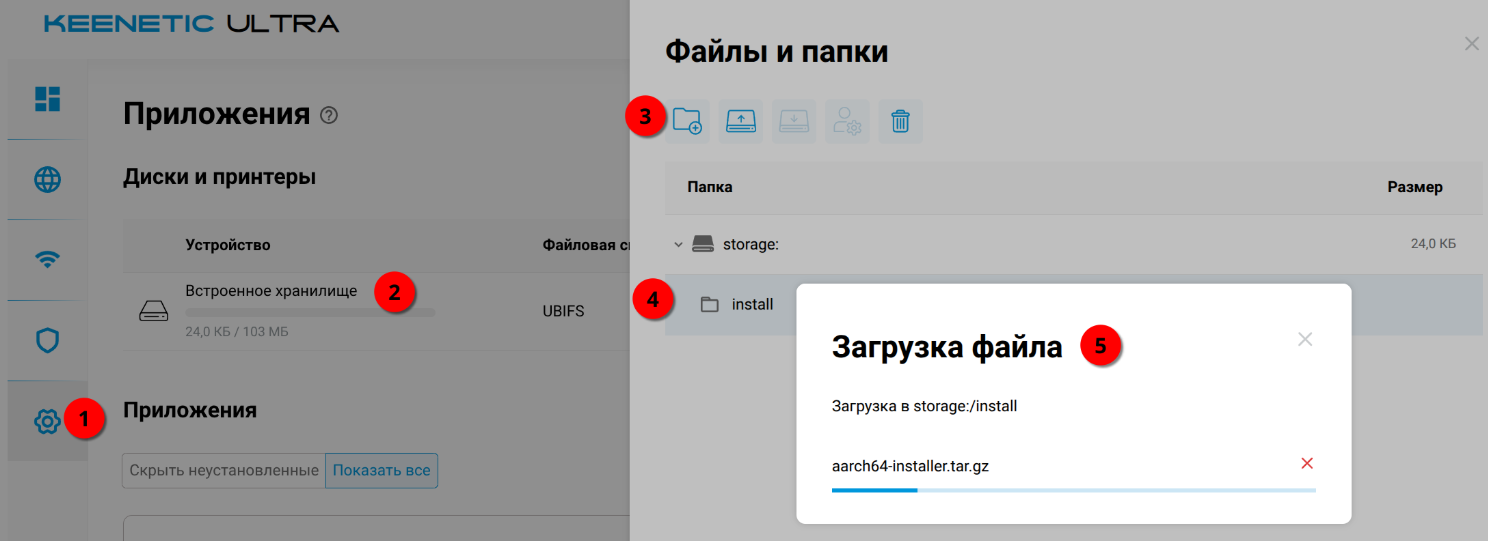Open the Internet globe sidebar section
Viewport: 1488px width, 541px height.
[x=47, y=179]
